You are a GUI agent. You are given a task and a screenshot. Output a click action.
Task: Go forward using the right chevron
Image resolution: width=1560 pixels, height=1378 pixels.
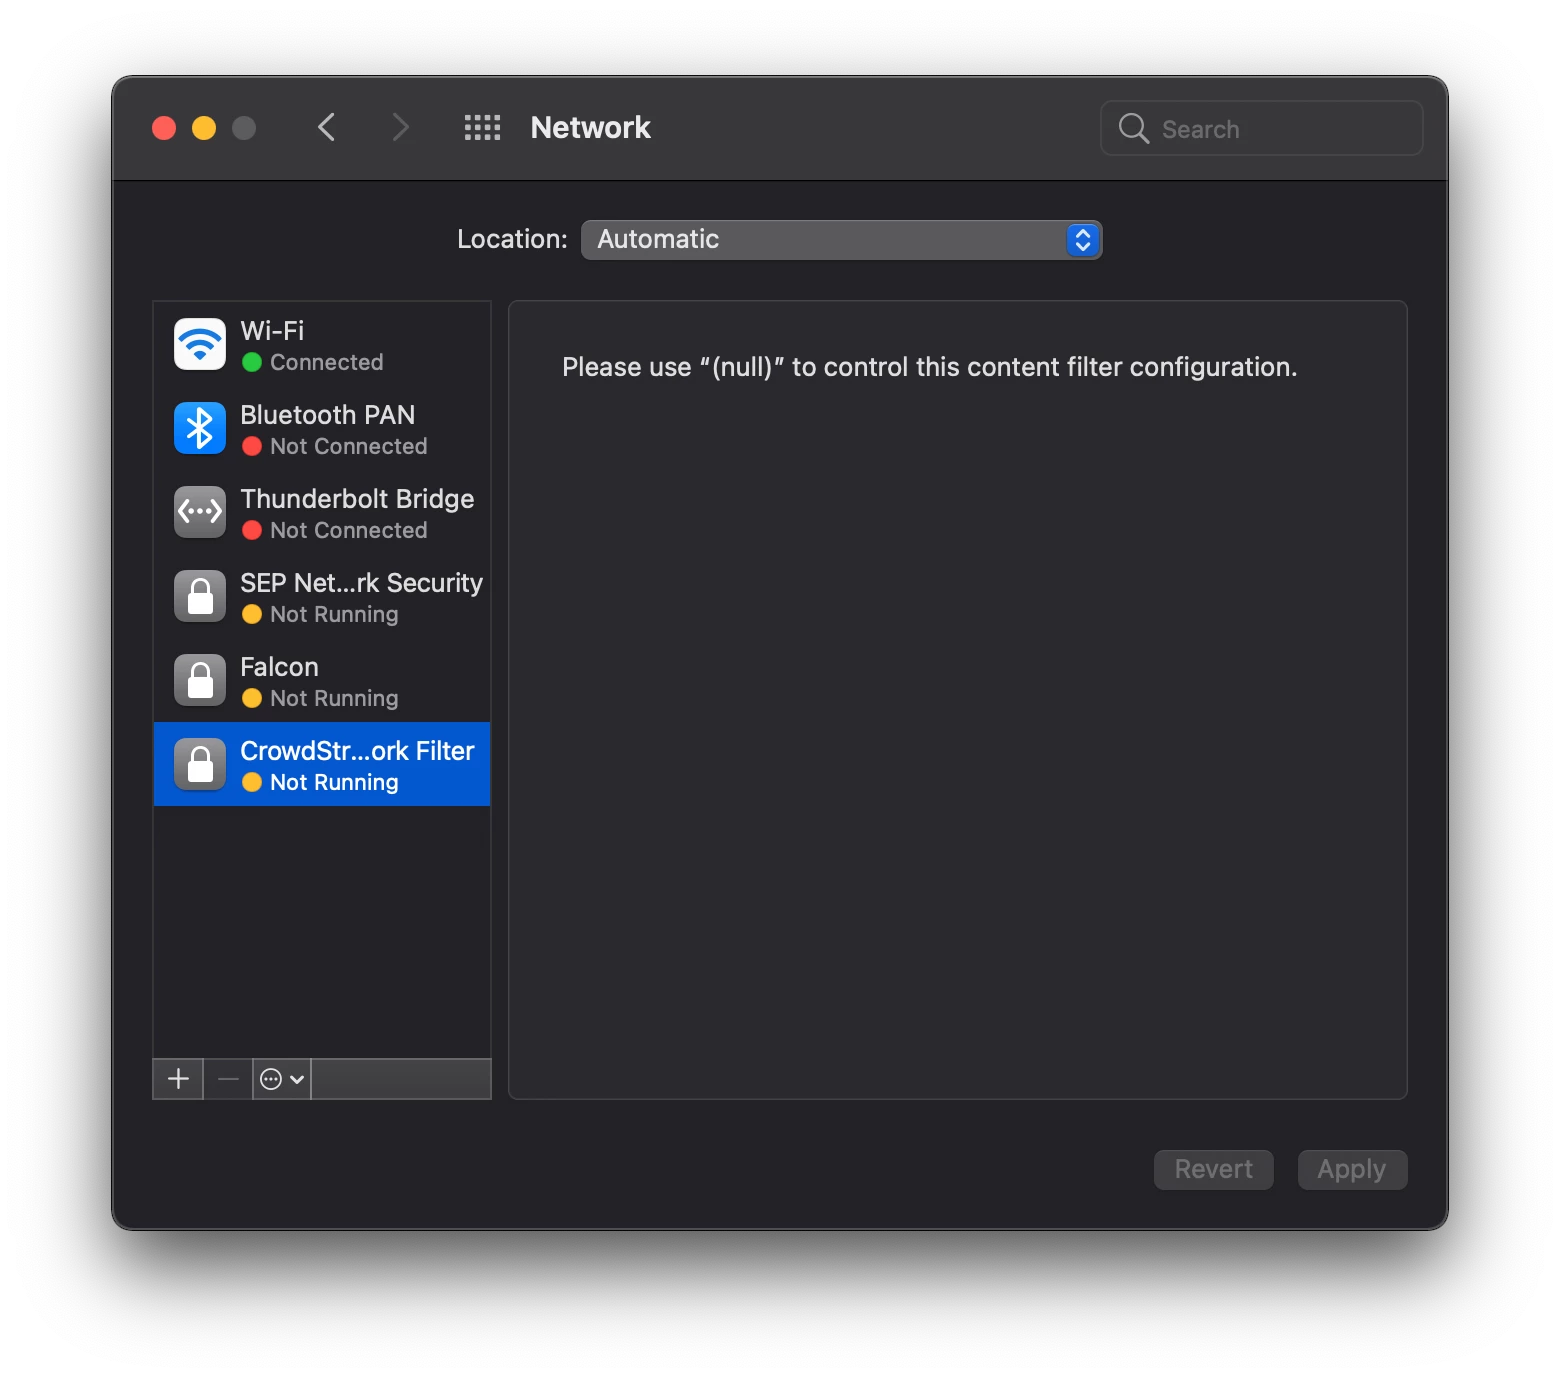(x=400, y=128)
